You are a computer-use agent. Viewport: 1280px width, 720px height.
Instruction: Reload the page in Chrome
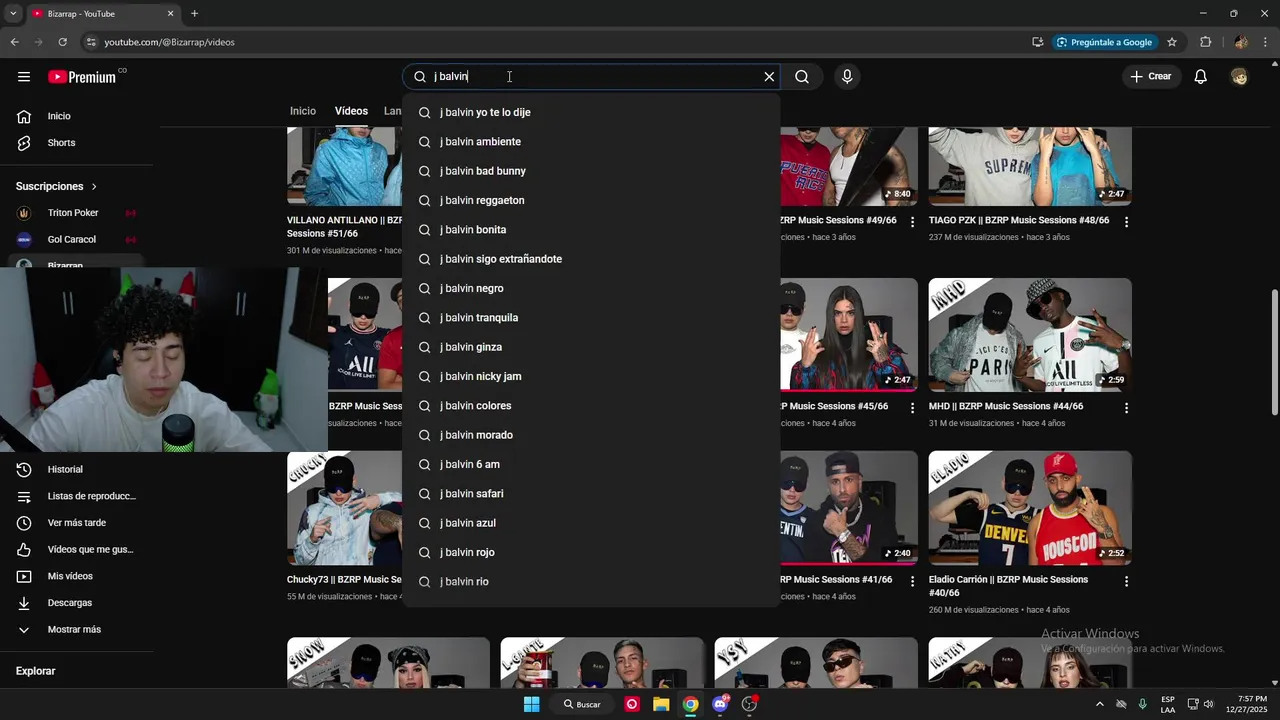coord(62,42)
